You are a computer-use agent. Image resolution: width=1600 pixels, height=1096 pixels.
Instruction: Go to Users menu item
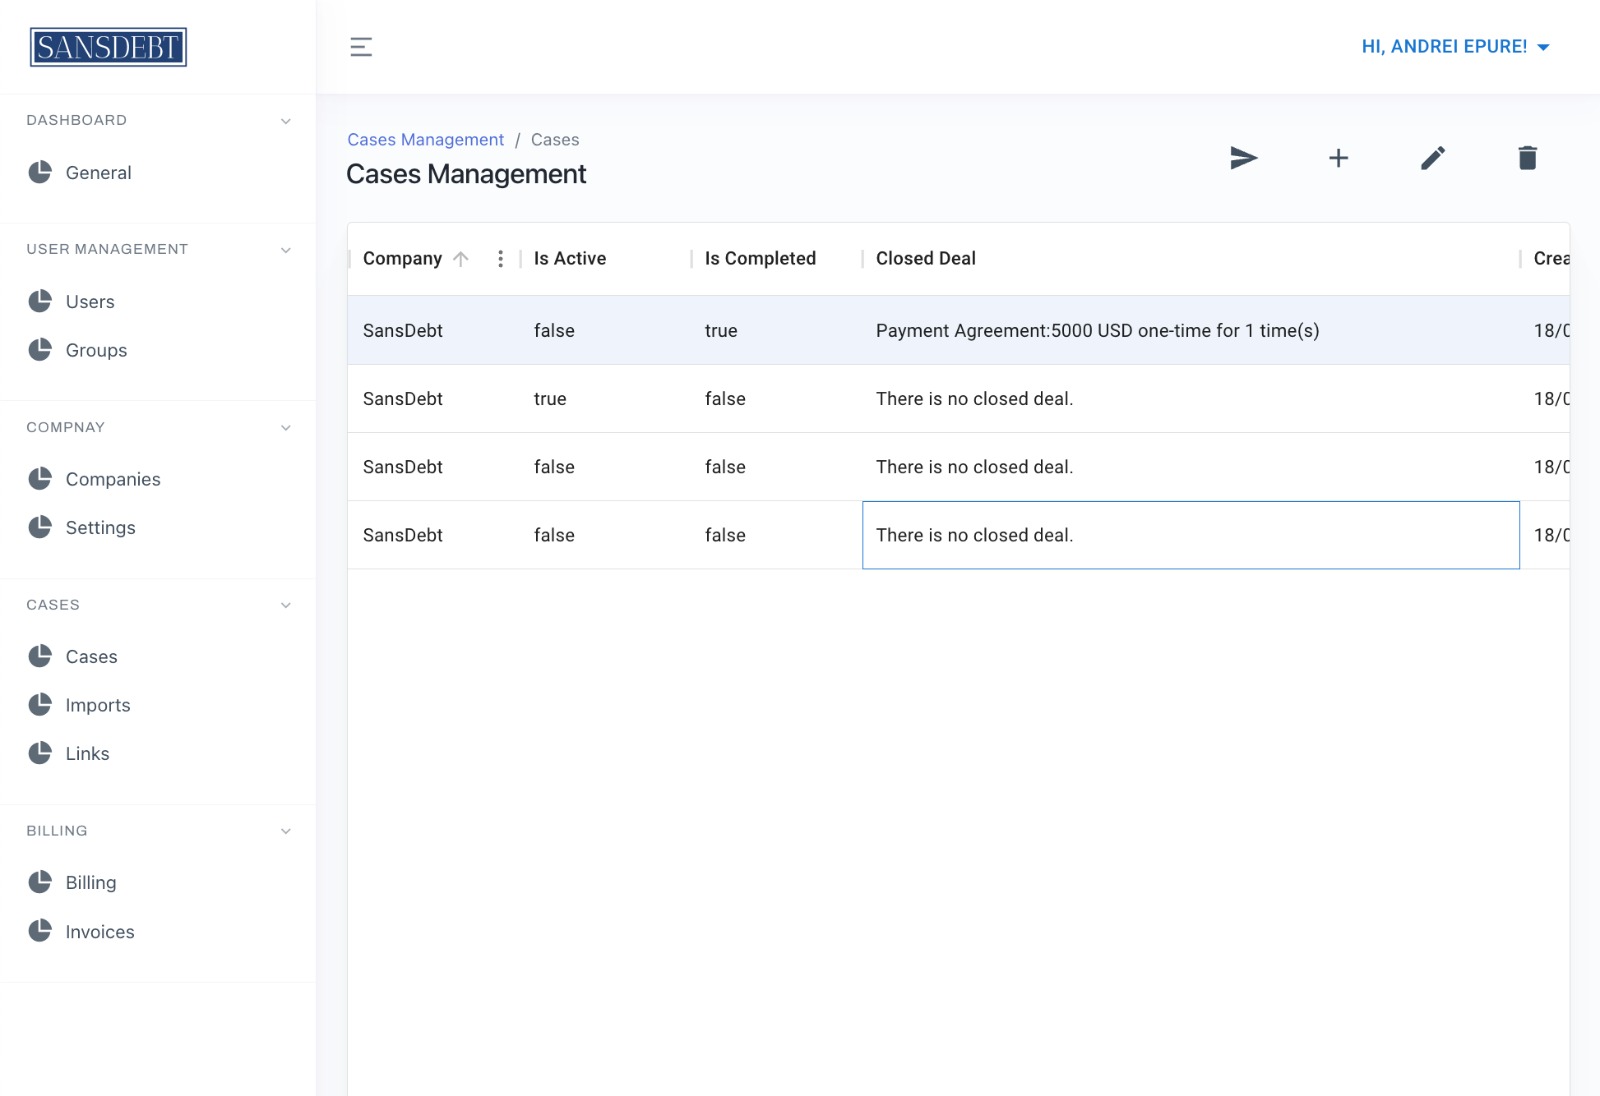click(90, 302)
